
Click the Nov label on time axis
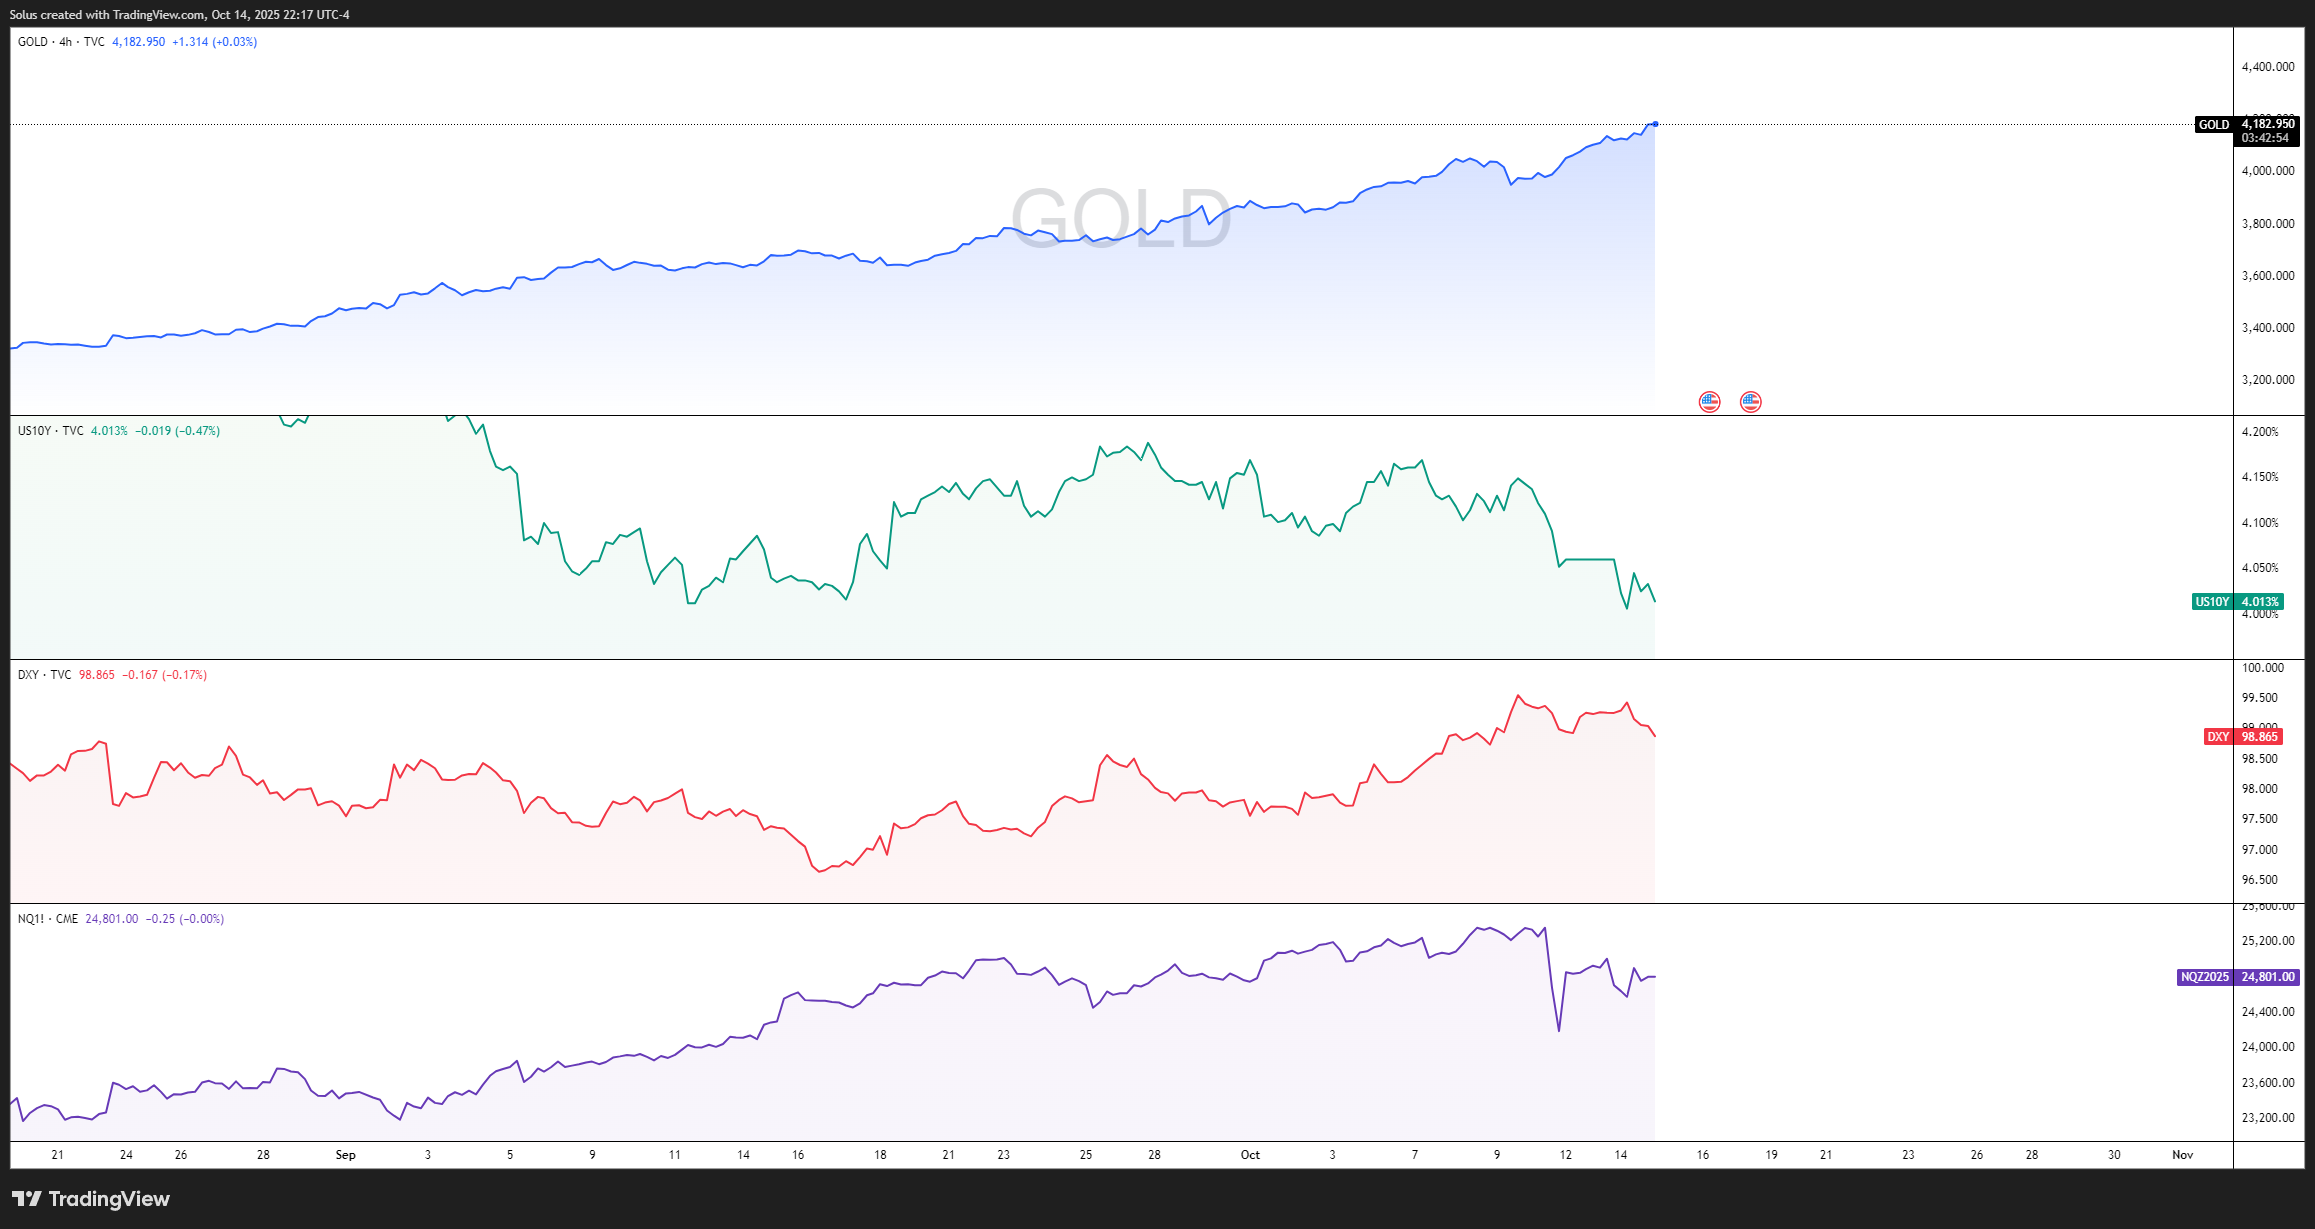(2182, 1155)
